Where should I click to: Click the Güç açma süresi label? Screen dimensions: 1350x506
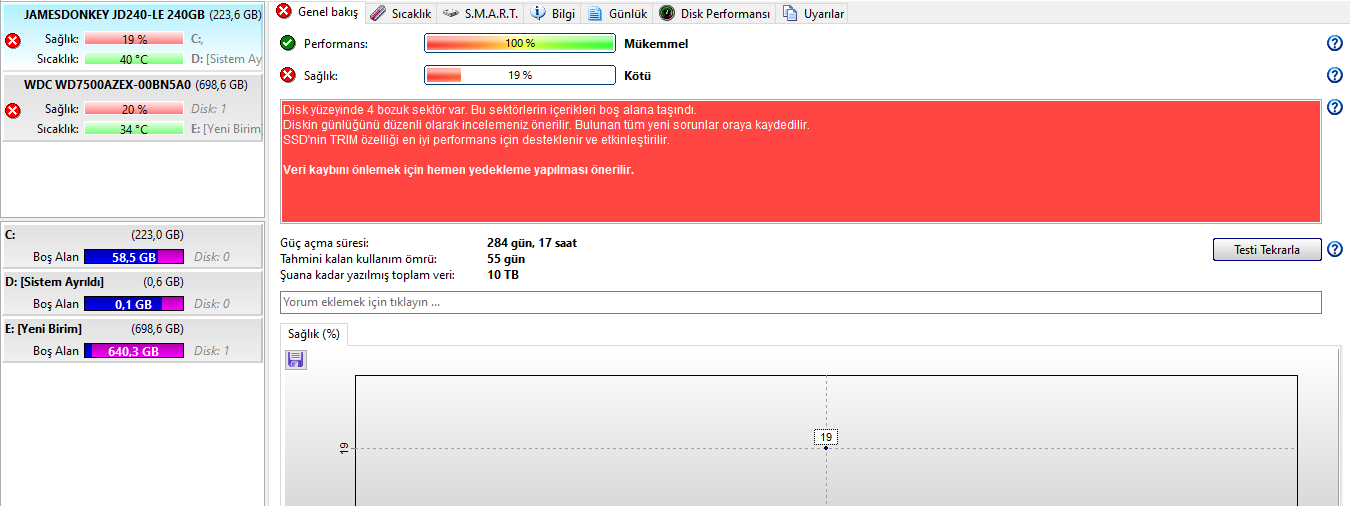pos(326,243)
